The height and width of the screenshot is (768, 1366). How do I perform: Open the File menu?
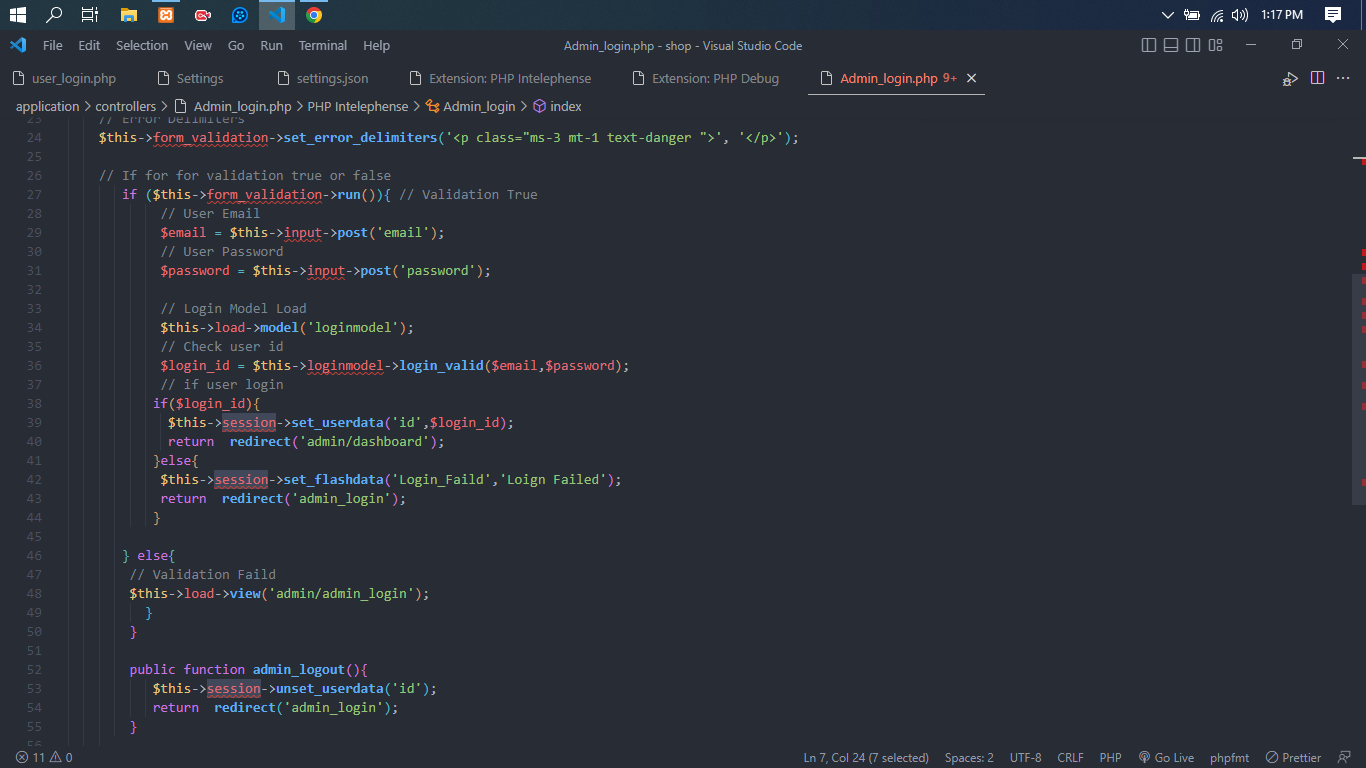pyautogui.click(x=52, y=45)
